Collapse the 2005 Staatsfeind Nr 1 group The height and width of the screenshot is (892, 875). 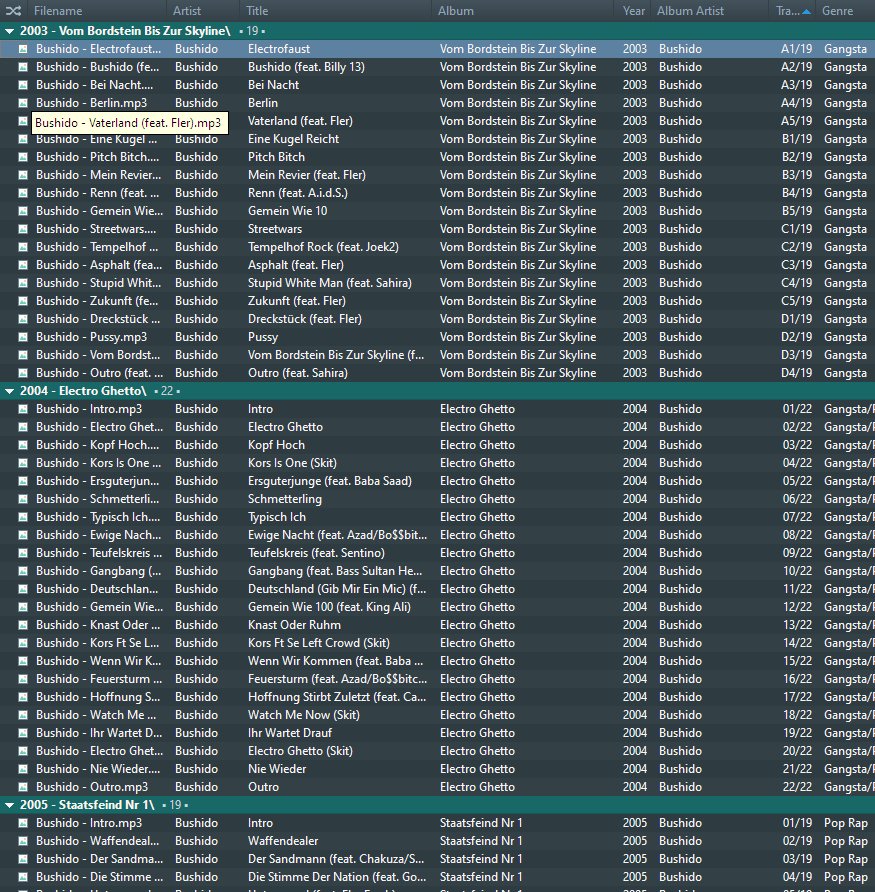[9, 805]
